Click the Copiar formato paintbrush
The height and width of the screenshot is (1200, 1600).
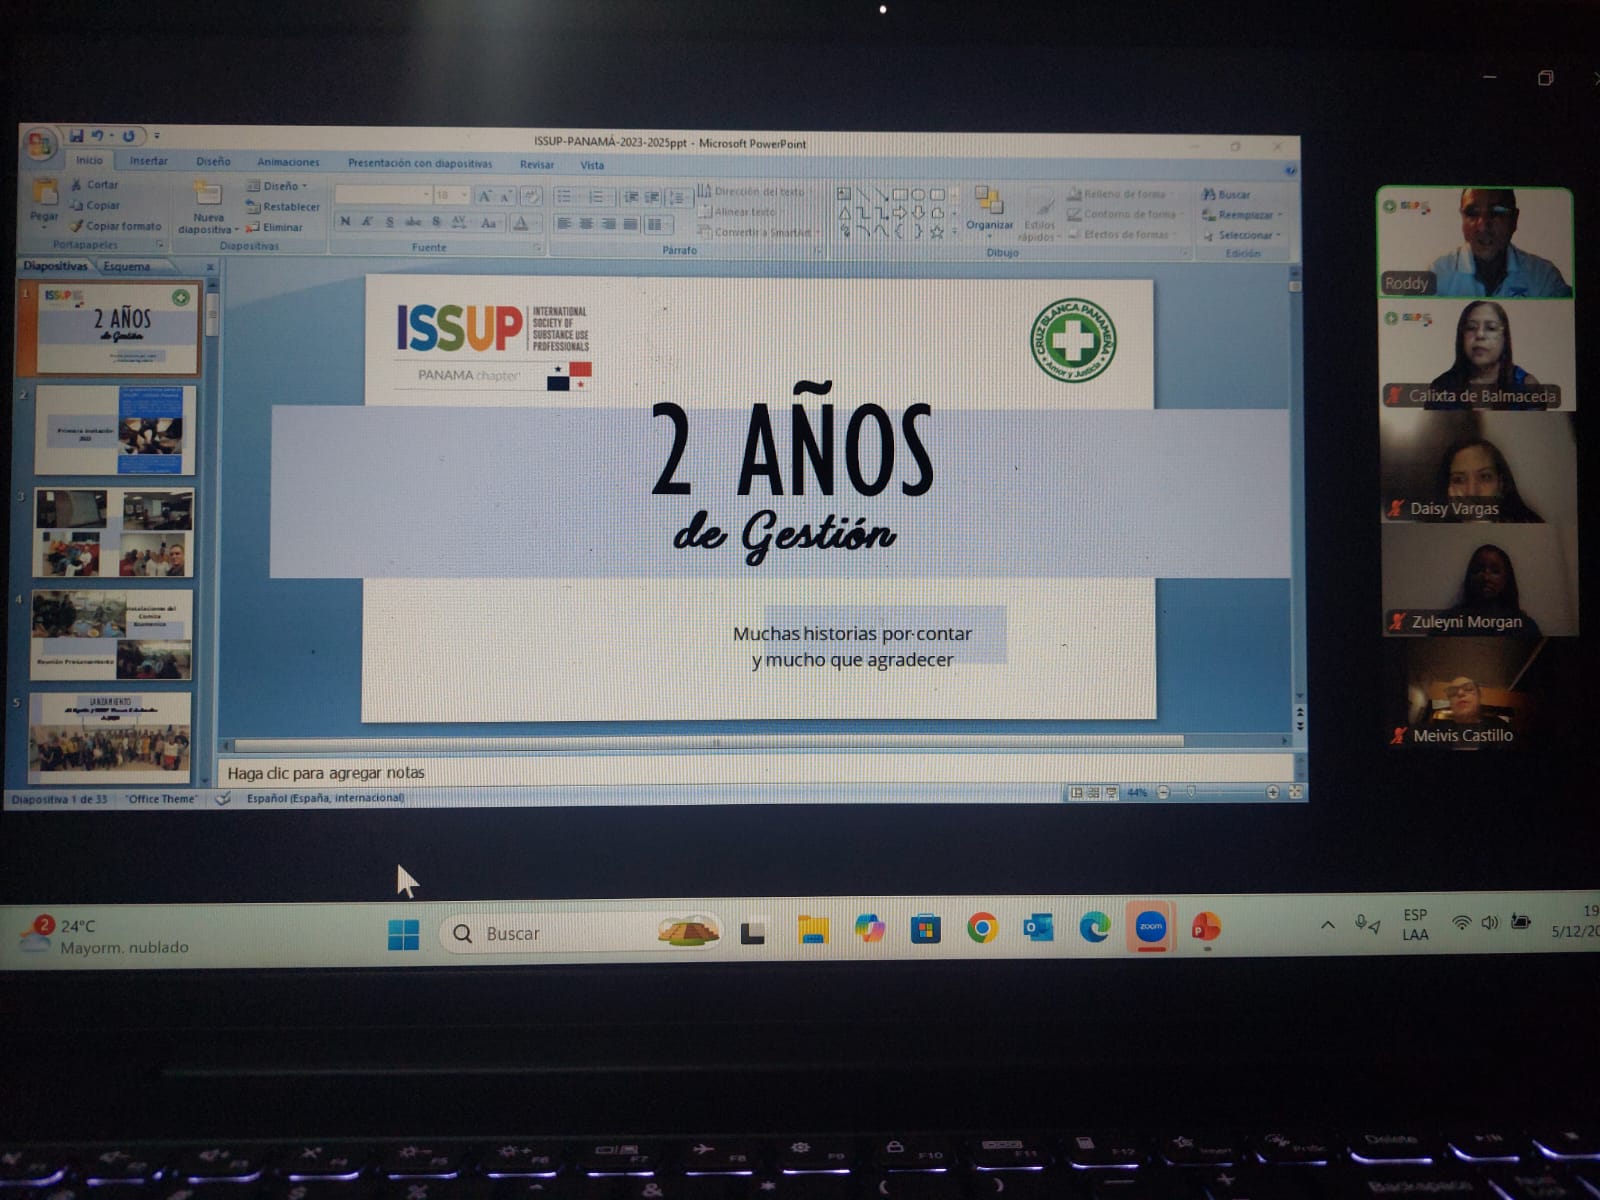pyautogui.click(x=114, y=226)
